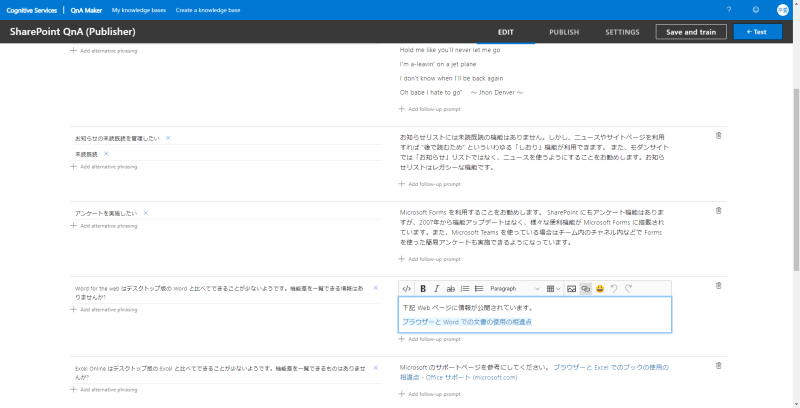This screenshot has height=408, width=800.
Task: Open the Test panel button
Action: coord(757,32)
